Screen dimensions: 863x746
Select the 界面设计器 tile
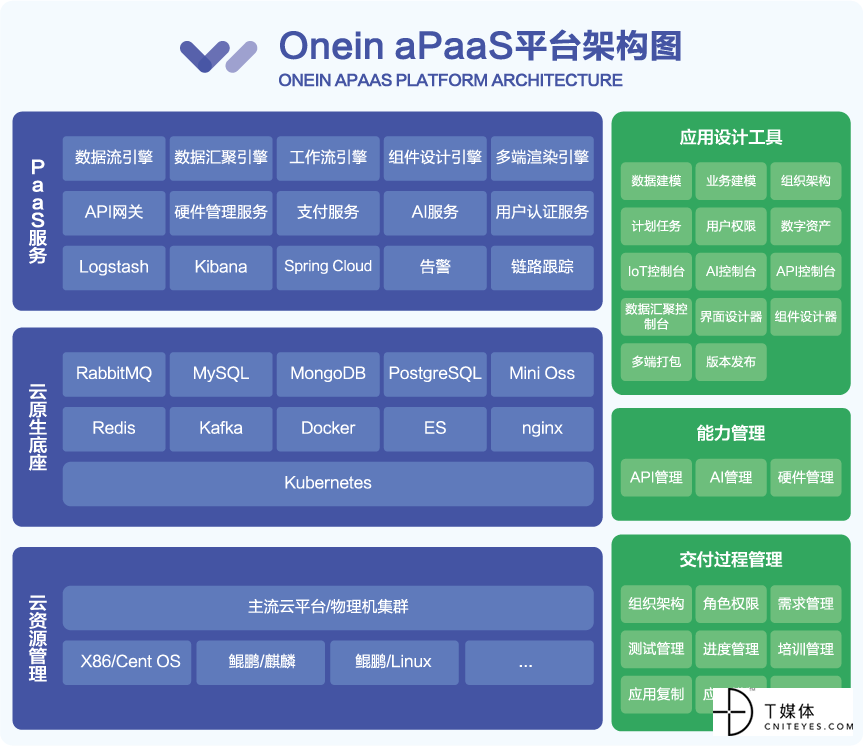[x=731, y=317]
